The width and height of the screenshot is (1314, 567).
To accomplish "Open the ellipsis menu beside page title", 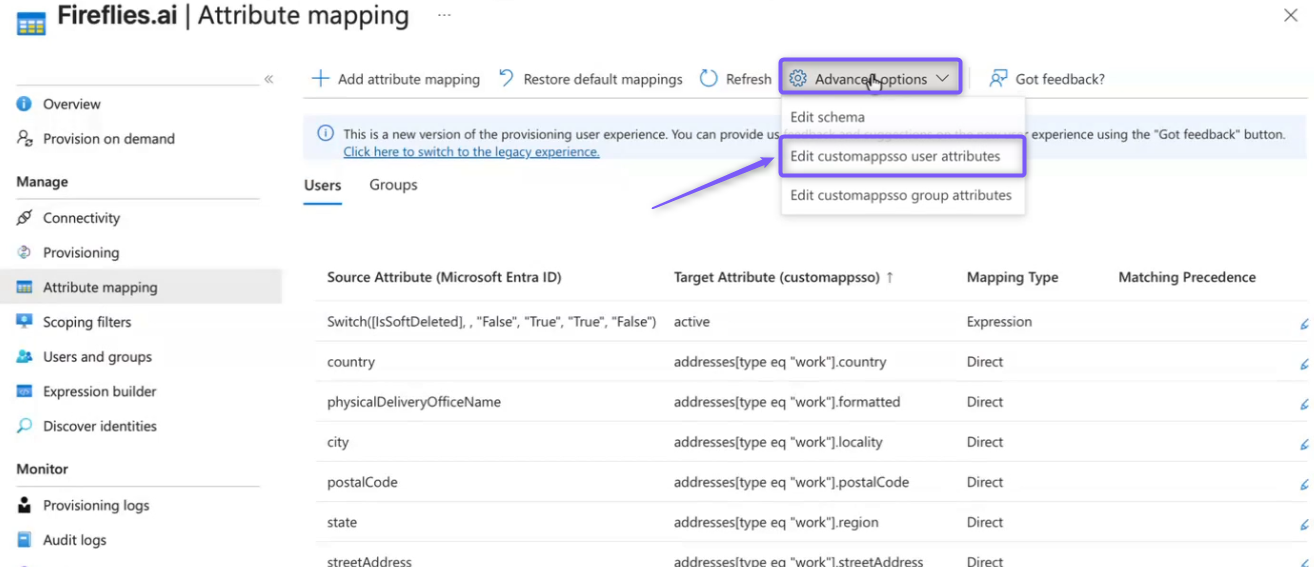I will pos(444,16).
